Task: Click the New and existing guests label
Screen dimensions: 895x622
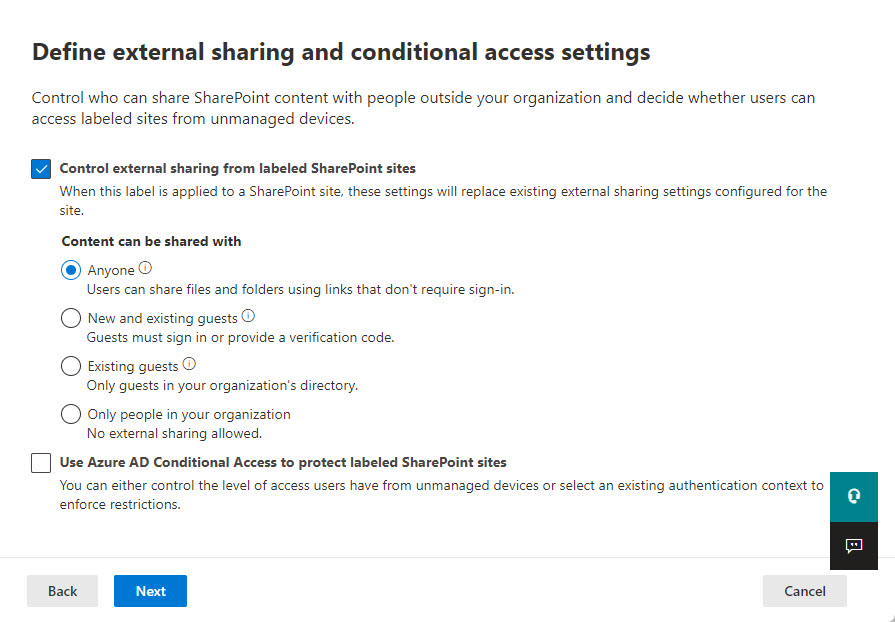Action: (x=163, y=318)
